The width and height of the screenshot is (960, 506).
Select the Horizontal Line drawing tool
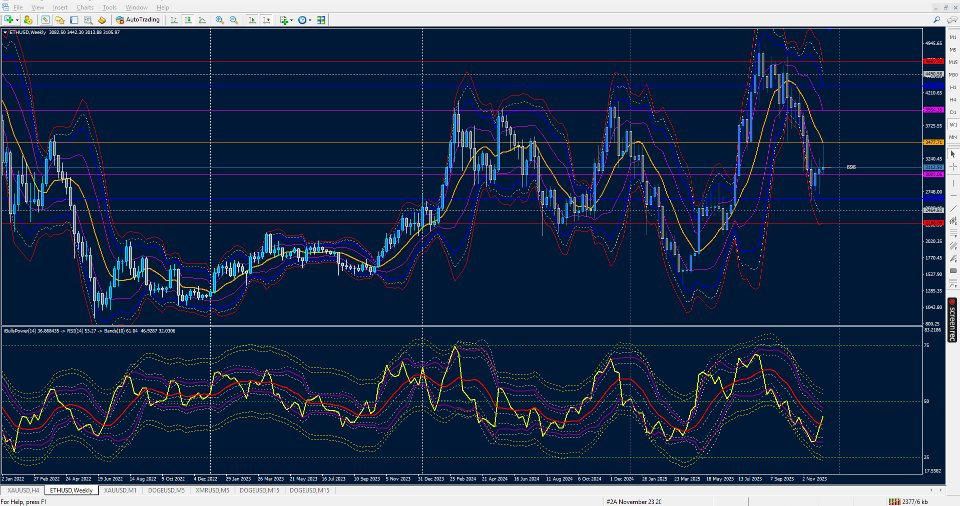tap(953, 195)
